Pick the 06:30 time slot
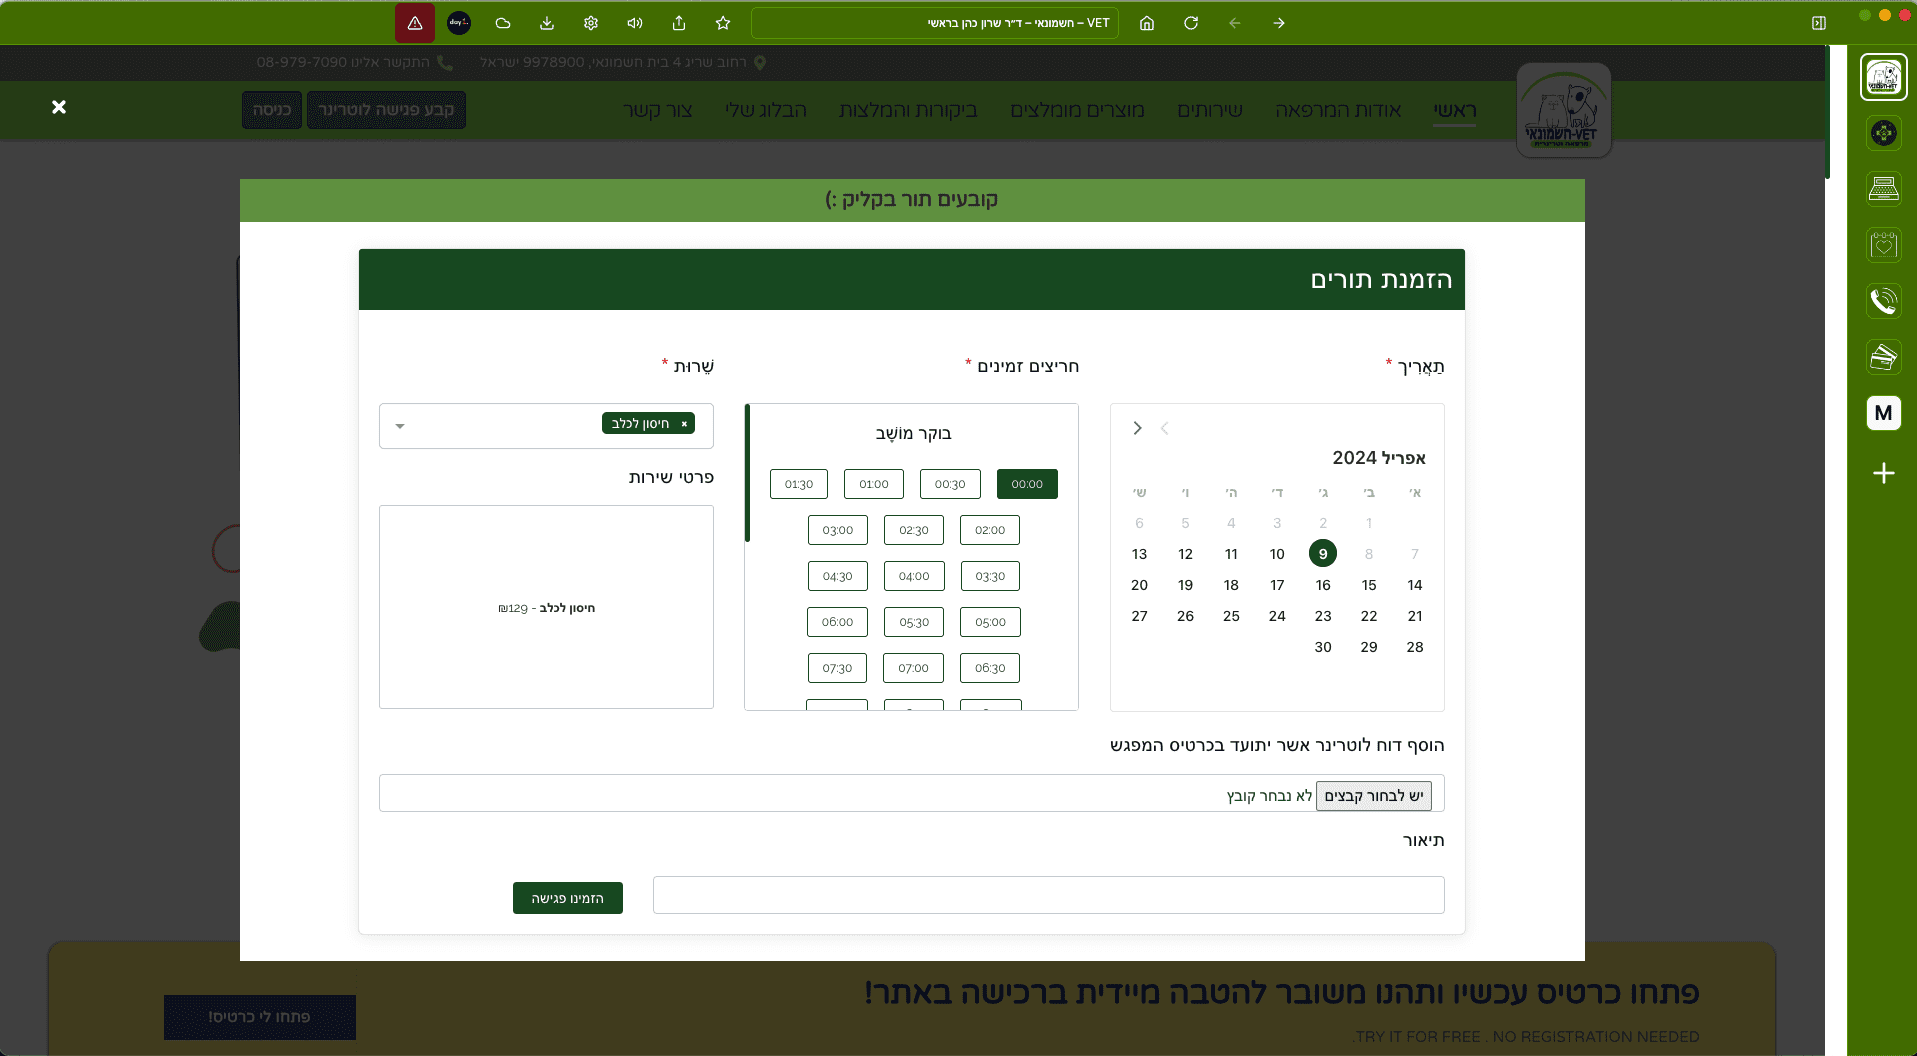The image size is (1917, 1056). point(990,668)
